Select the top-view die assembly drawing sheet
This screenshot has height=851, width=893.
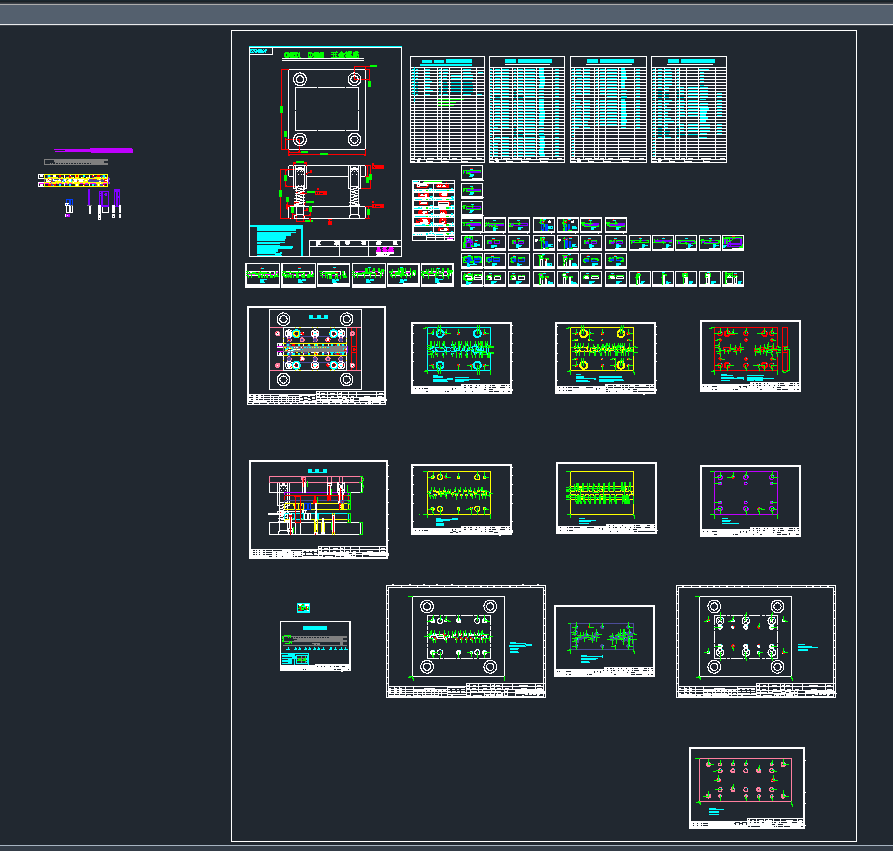pos(316,355)
